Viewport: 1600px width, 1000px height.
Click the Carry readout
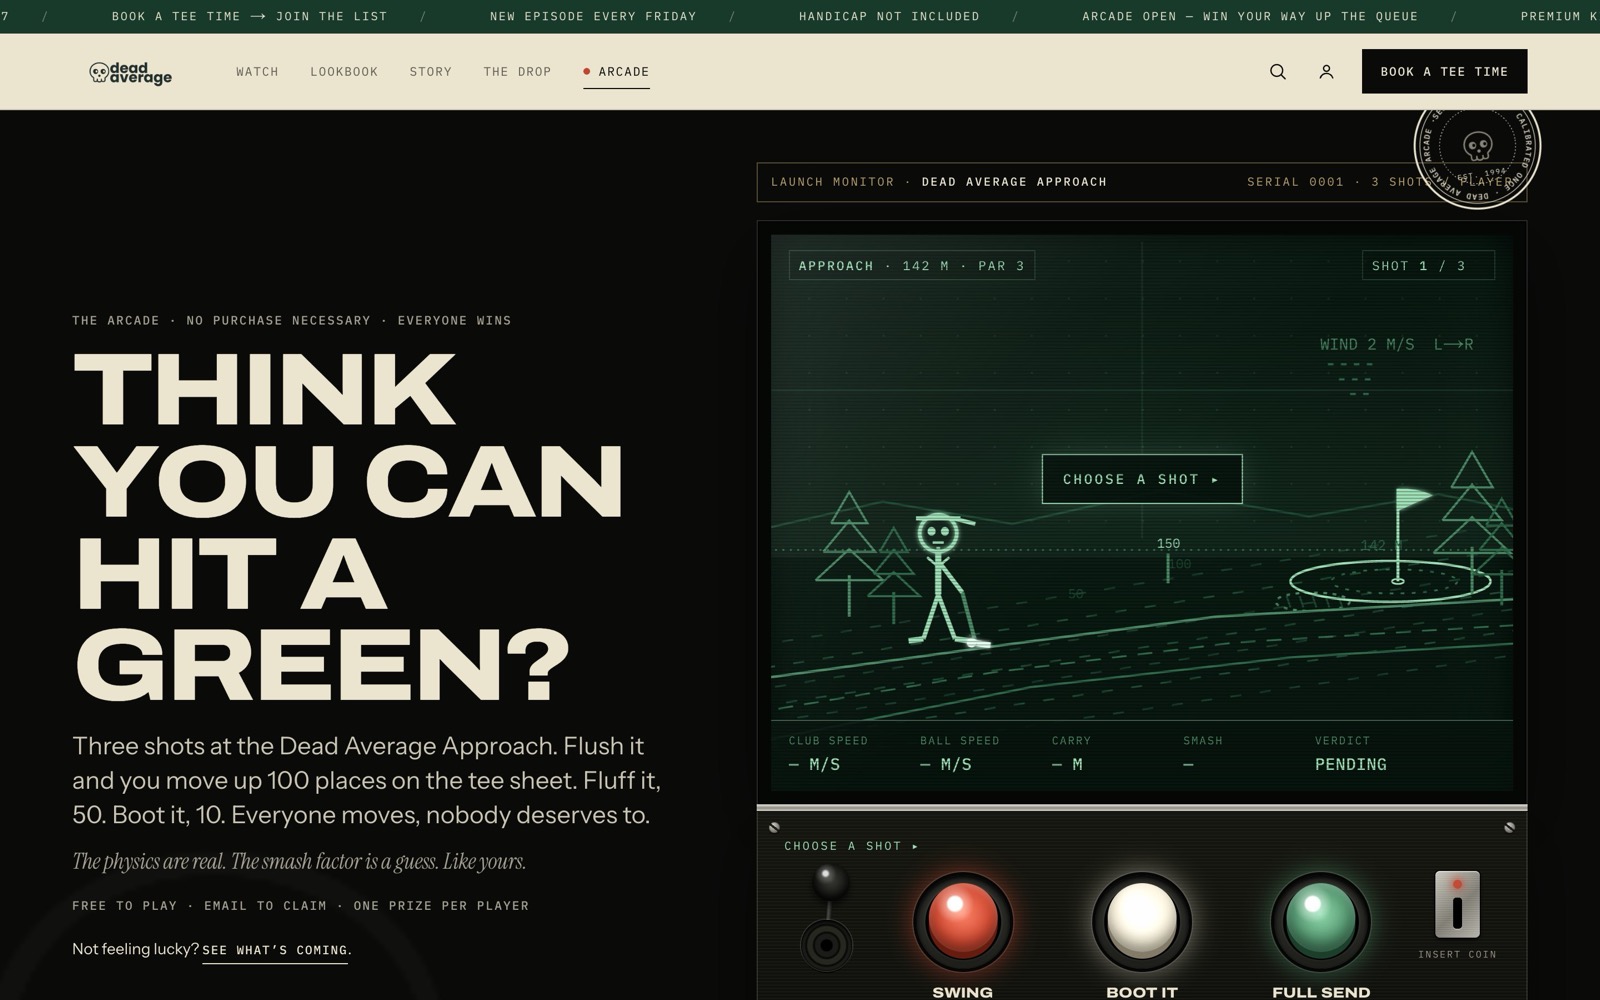(1071, 754)
